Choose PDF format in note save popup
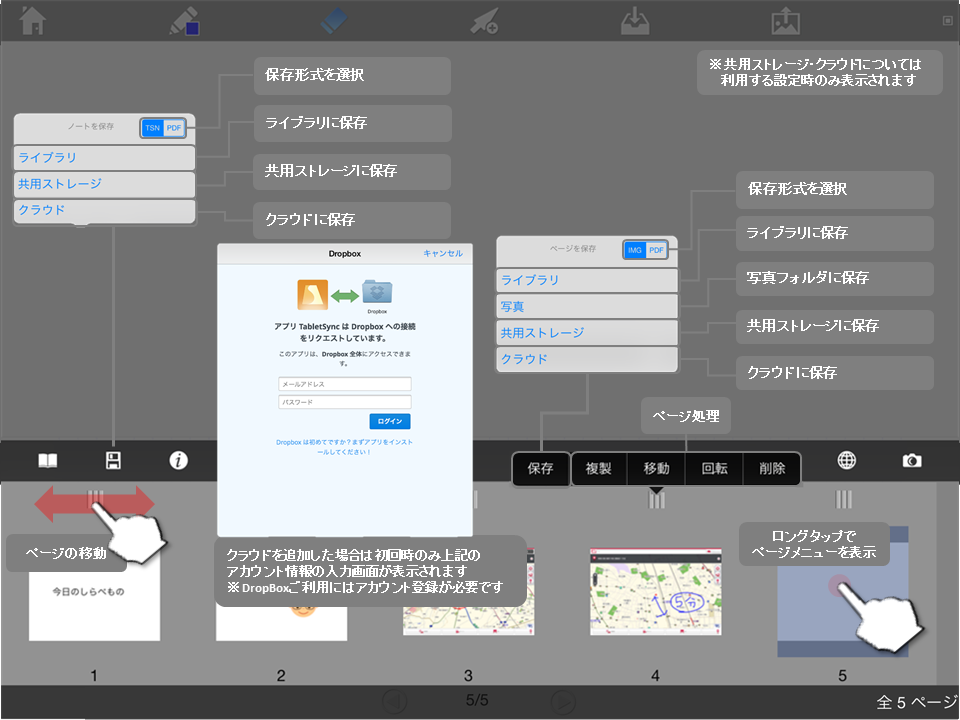This screenshot has height=720, width=960. pyautogui.click(x=174, y=128)
